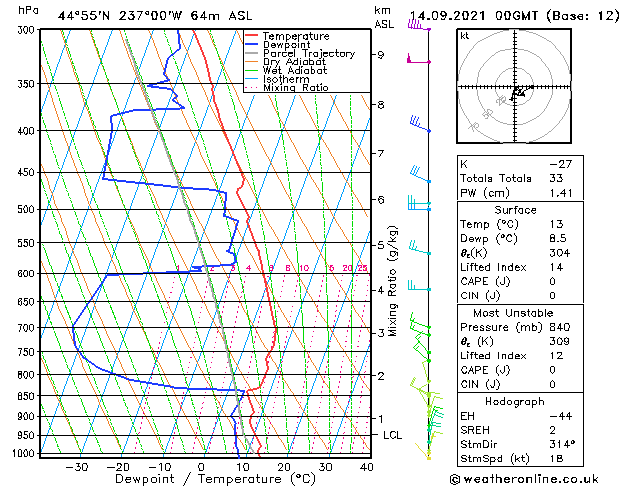Screen dimensions: 629x486
Task: Click the 'Surface' section heading
Action: [x=515, y=210]
